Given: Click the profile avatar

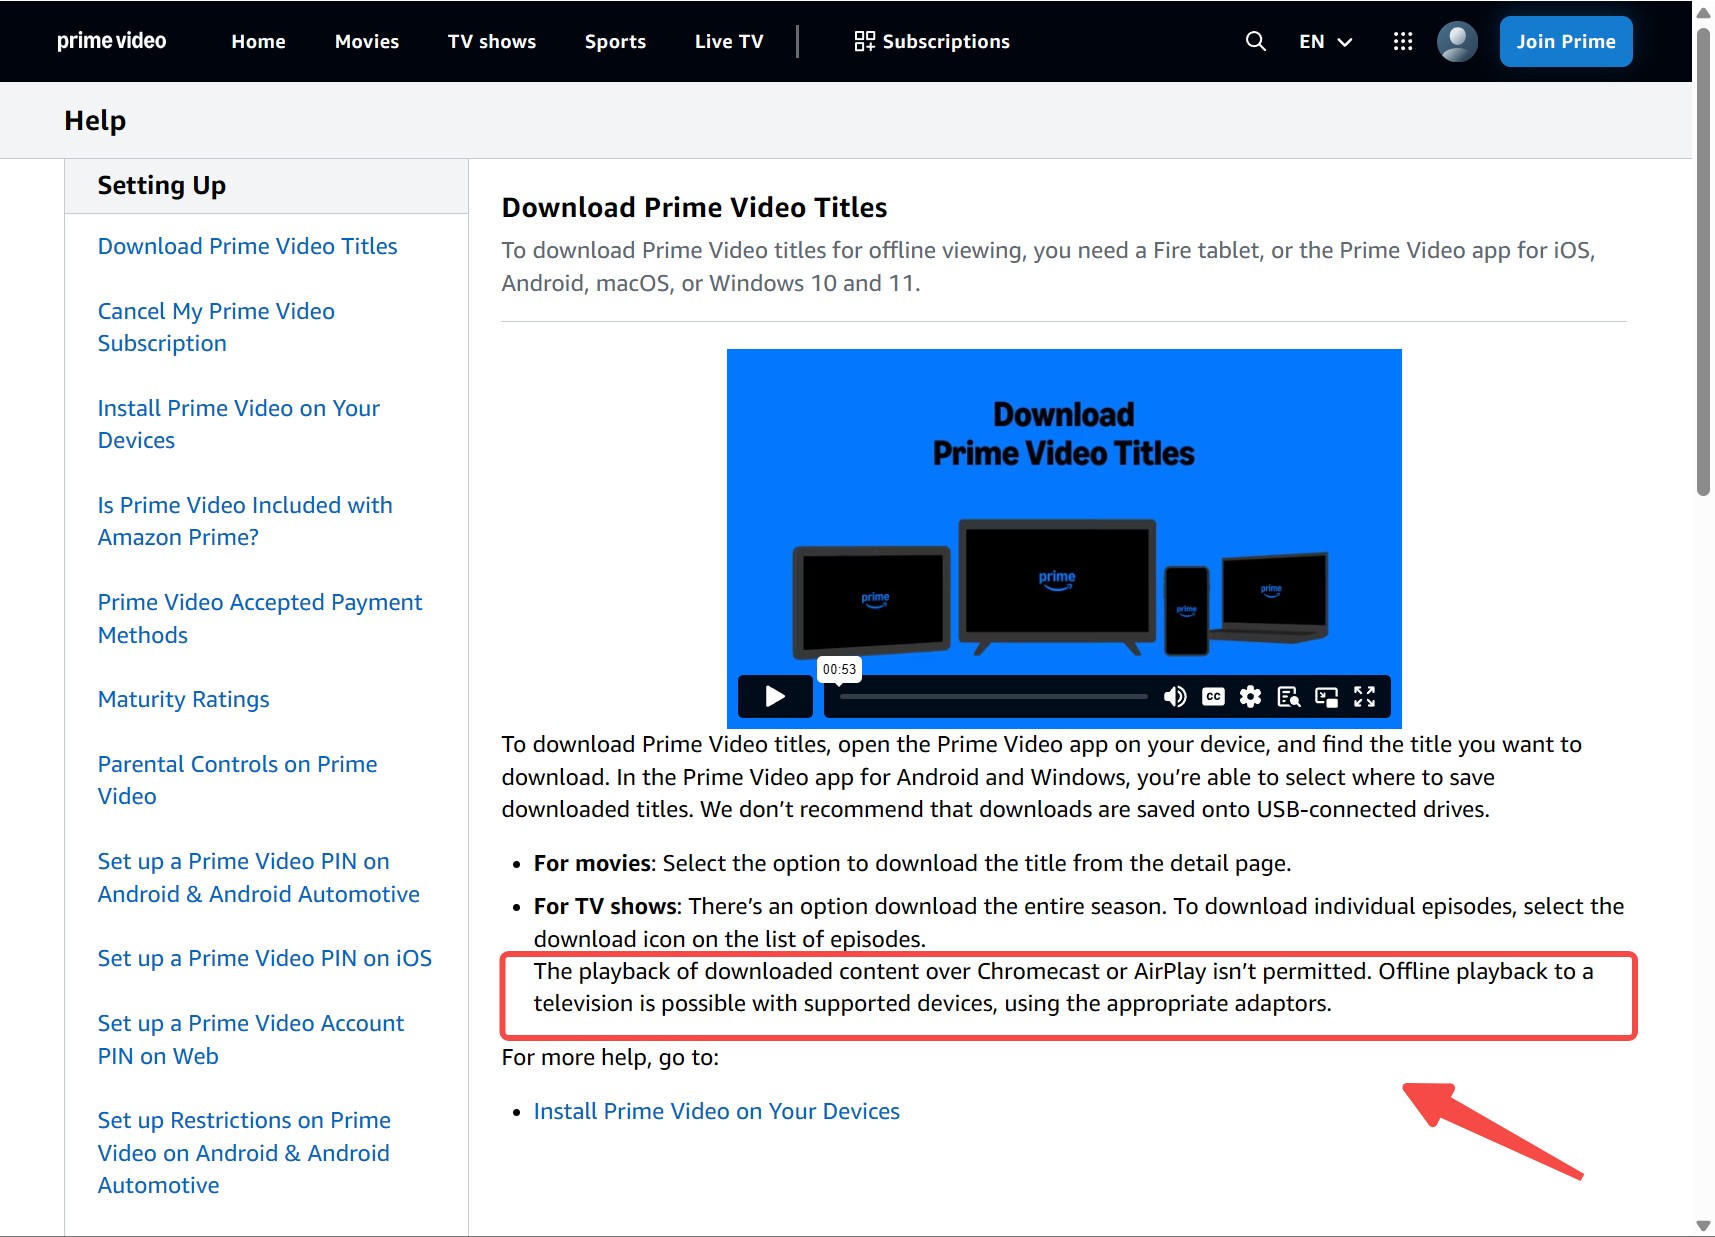Looking at the screenshot, I should point(1457,41).
